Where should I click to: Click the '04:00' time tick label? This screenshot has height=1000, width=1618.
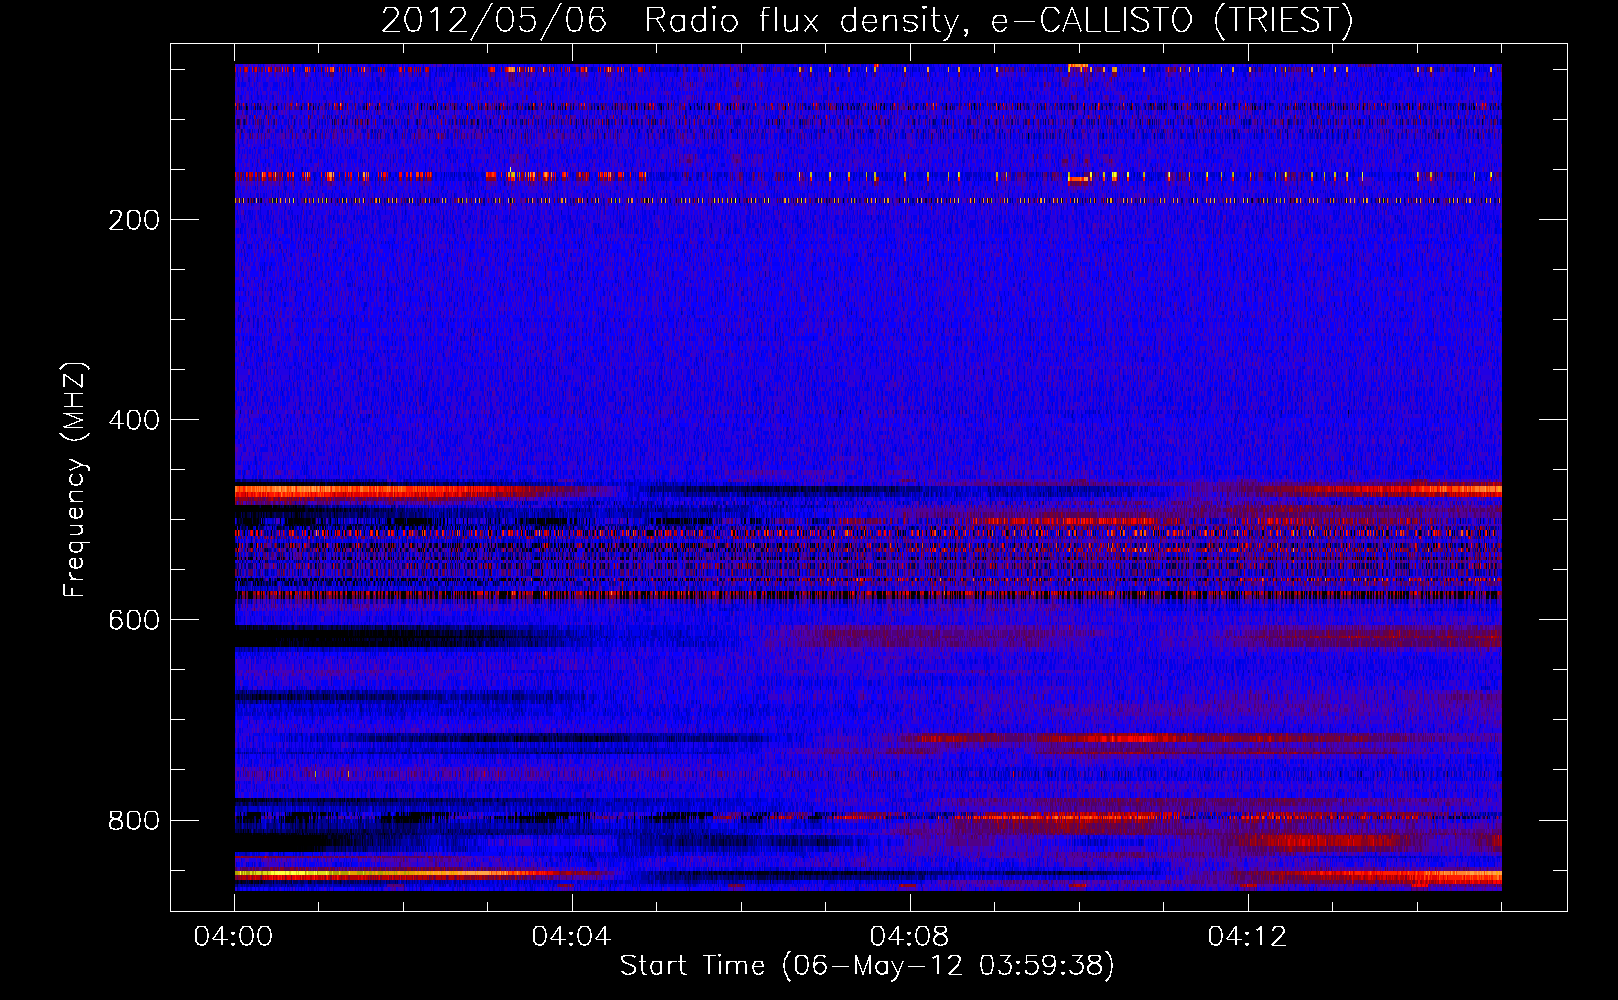point(234,937)
